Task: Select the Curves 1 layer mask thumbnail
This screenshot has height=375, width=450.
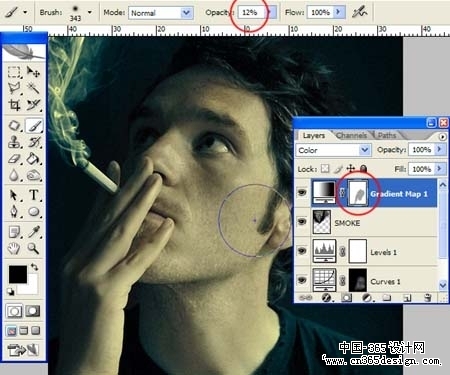Action: pos(358,280)
